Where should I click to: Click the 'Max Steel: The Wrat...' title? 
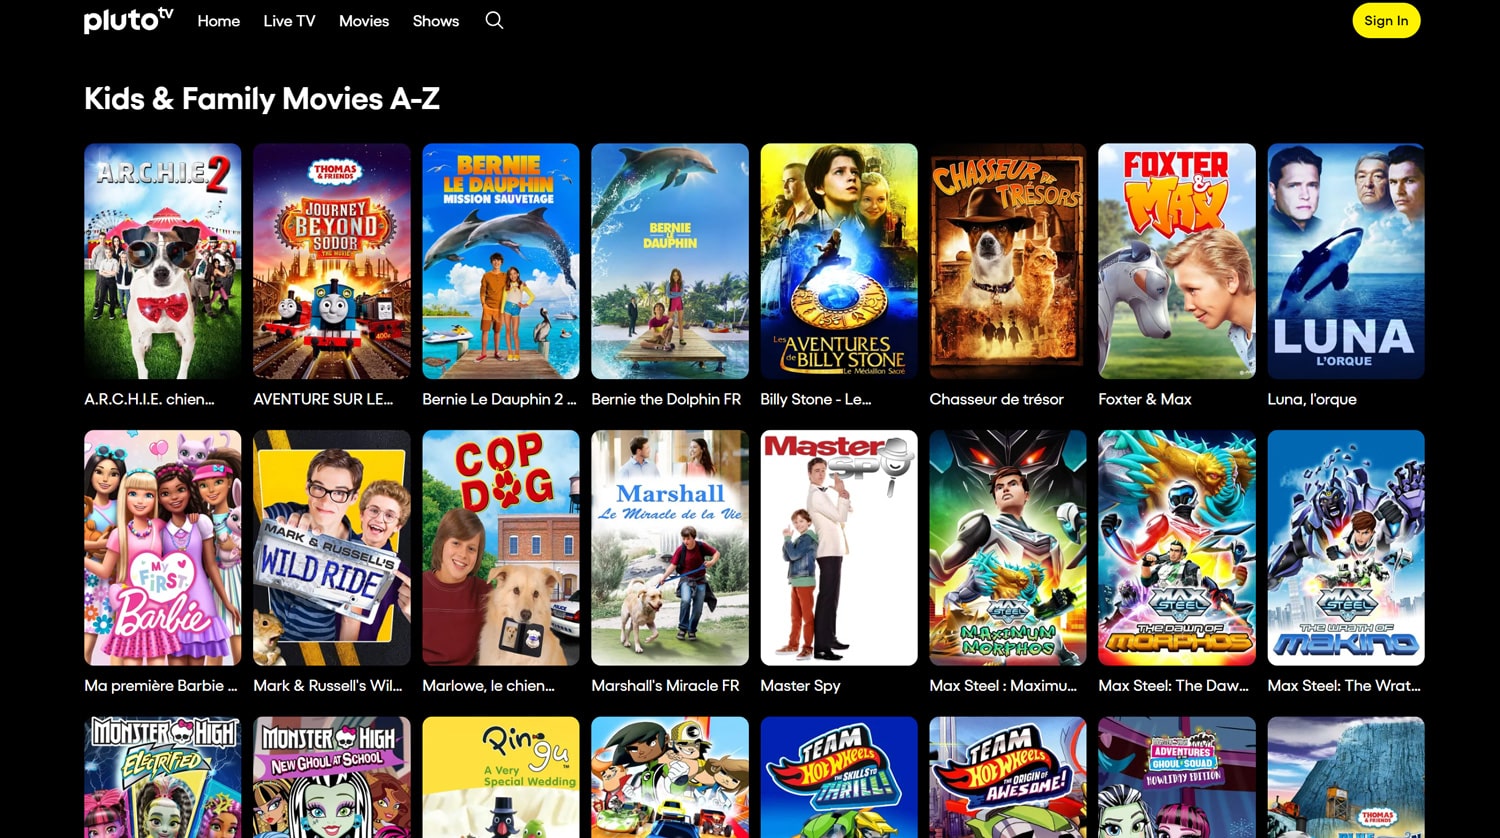tap(1344, 686)
